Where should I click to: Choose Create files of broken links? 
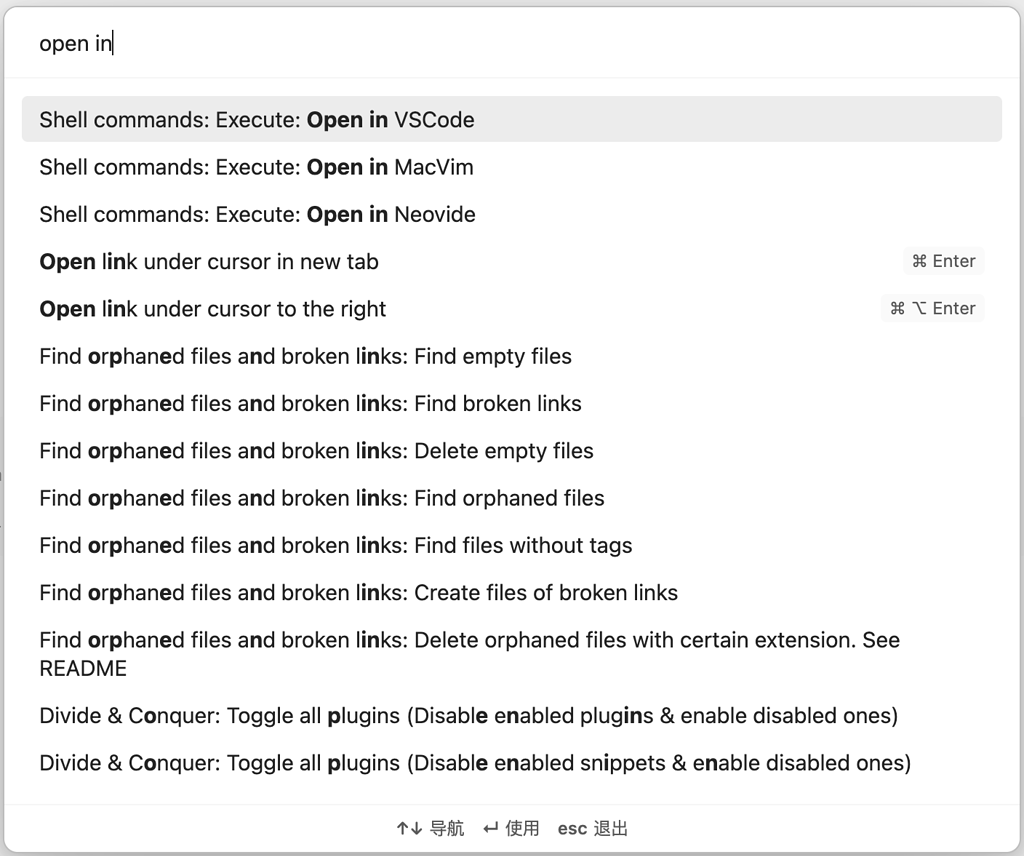pyautogui.click(x=358, y=593)
